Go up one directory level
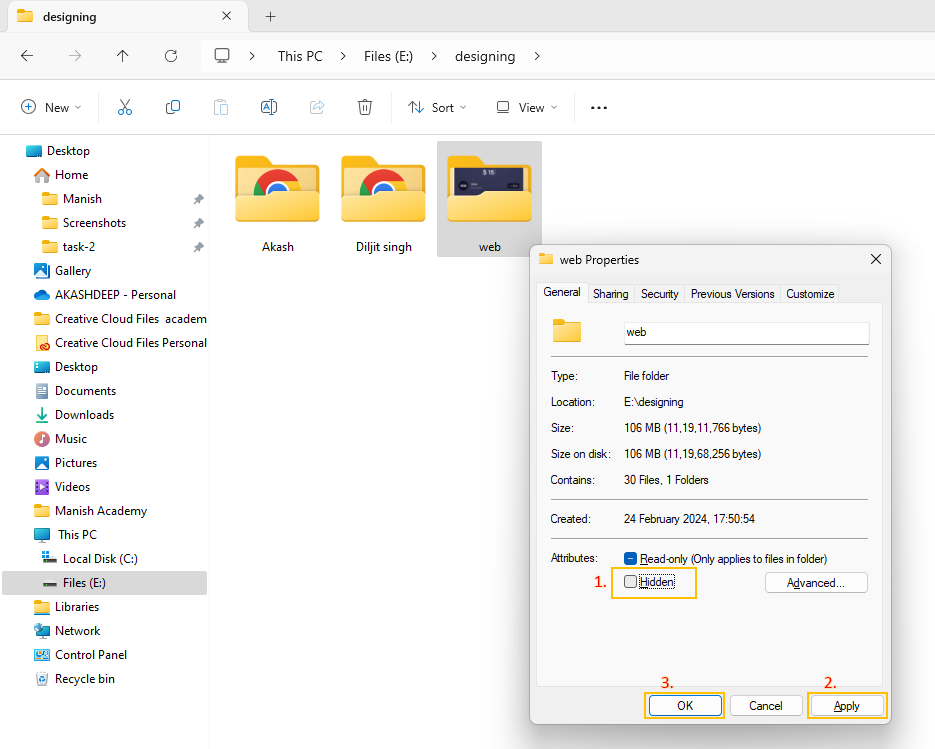This screenshot has width=935, height=749. click(x=123, y=56)
